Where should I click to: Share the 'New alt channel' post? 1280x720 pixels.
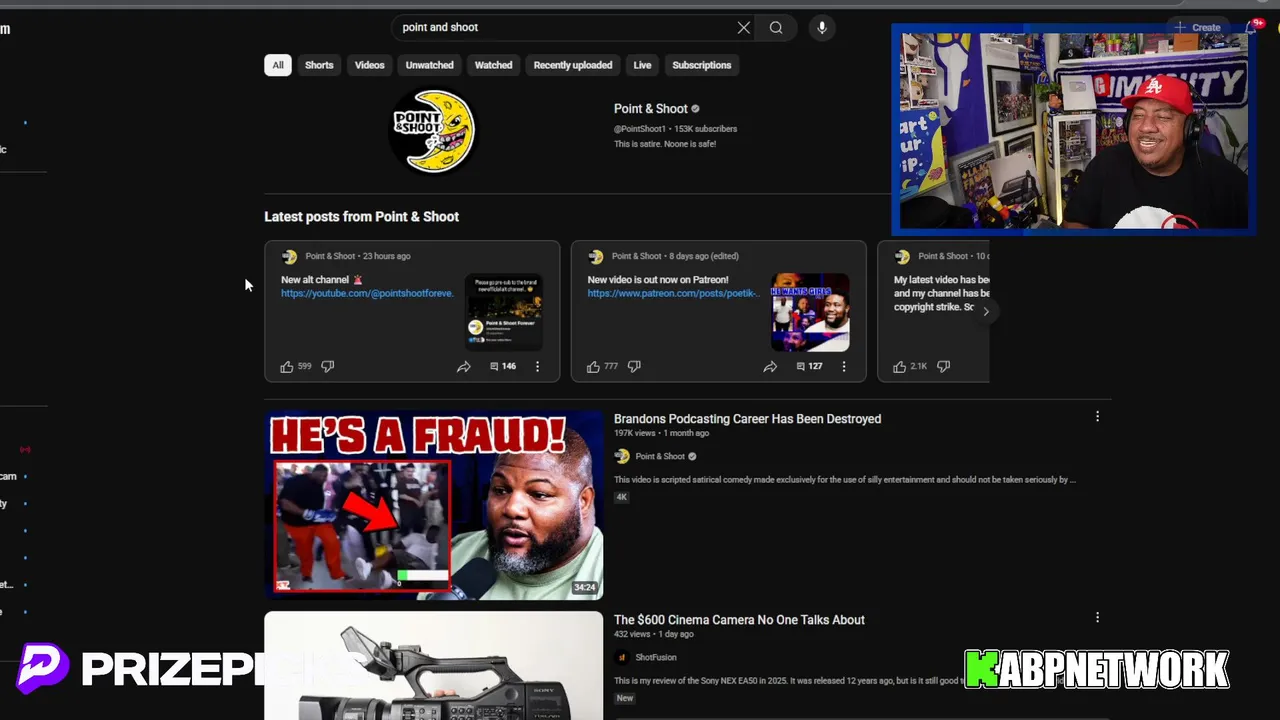(464, 367)
